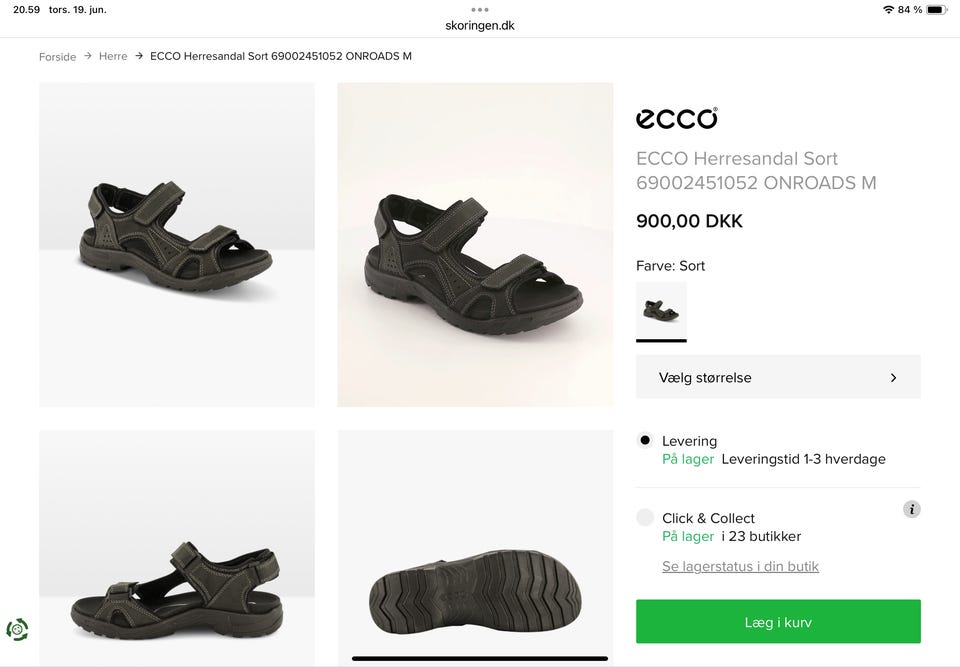Tap the three-dot multitasking icon at top
The height and width of the screenshot is (667, 960).
[480, 10]
